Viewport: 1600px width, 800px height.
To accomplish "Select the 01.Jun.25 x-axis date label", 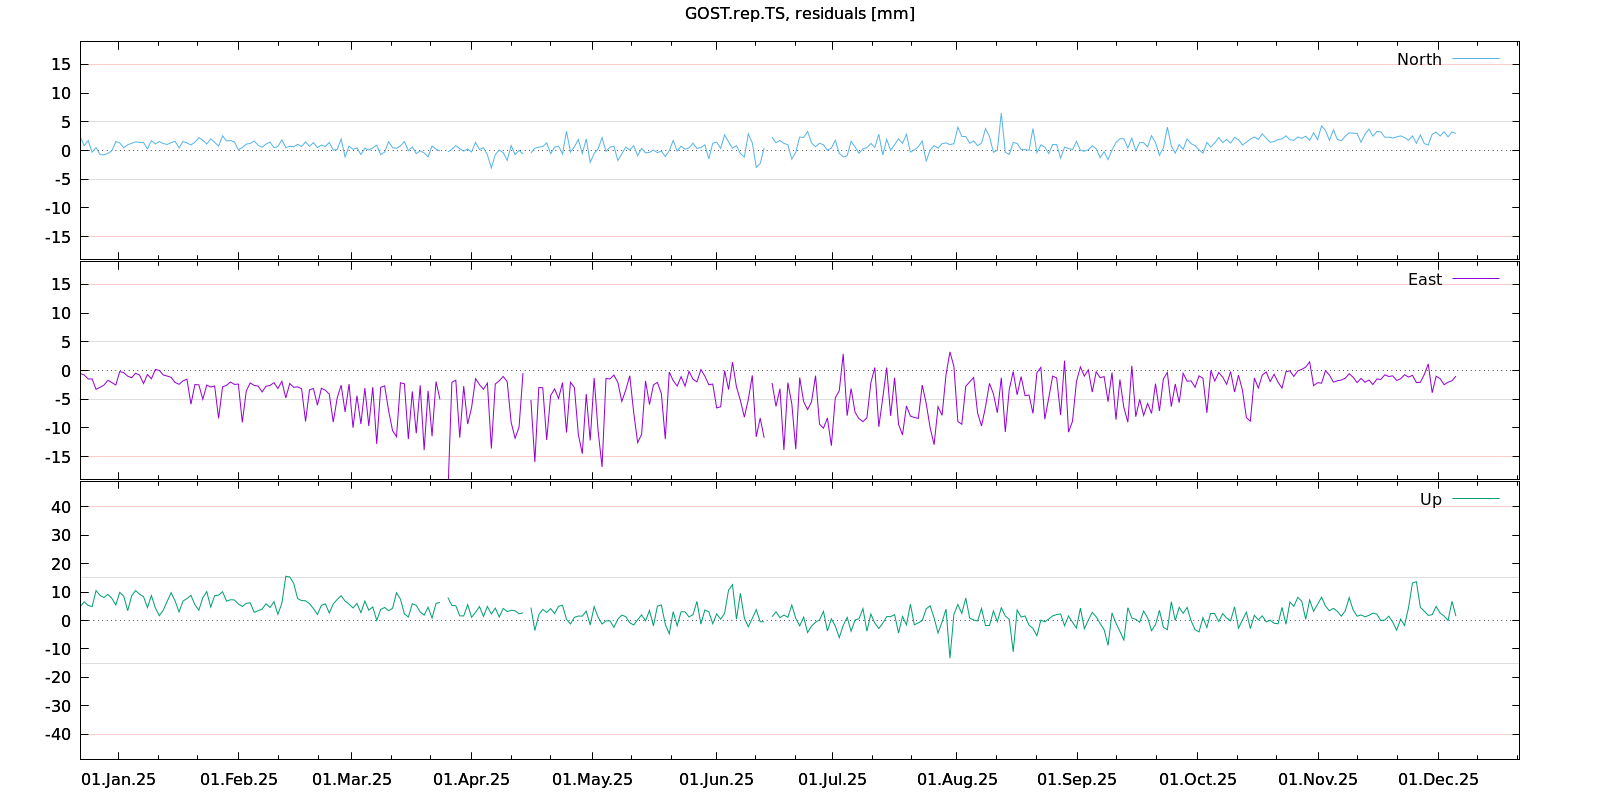I will coord(716,779).
